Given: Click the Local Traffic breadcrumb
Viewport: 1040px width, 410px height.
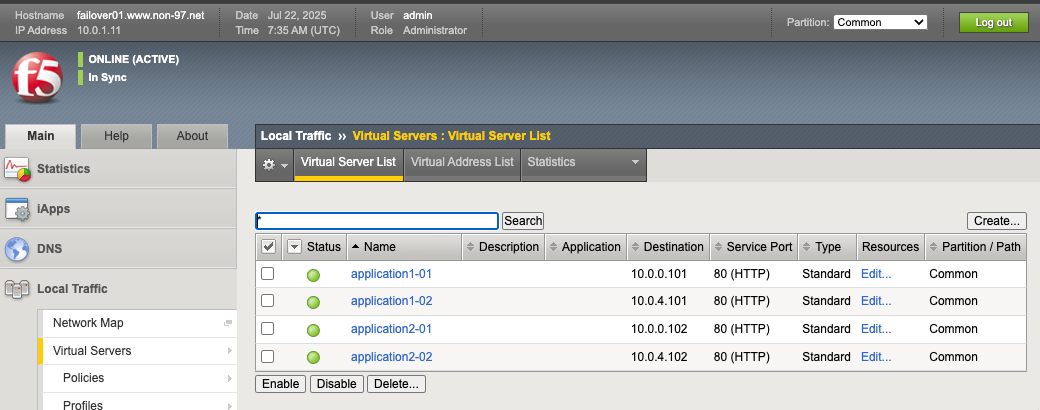Looking at the screenshot, I should [296, 136].
